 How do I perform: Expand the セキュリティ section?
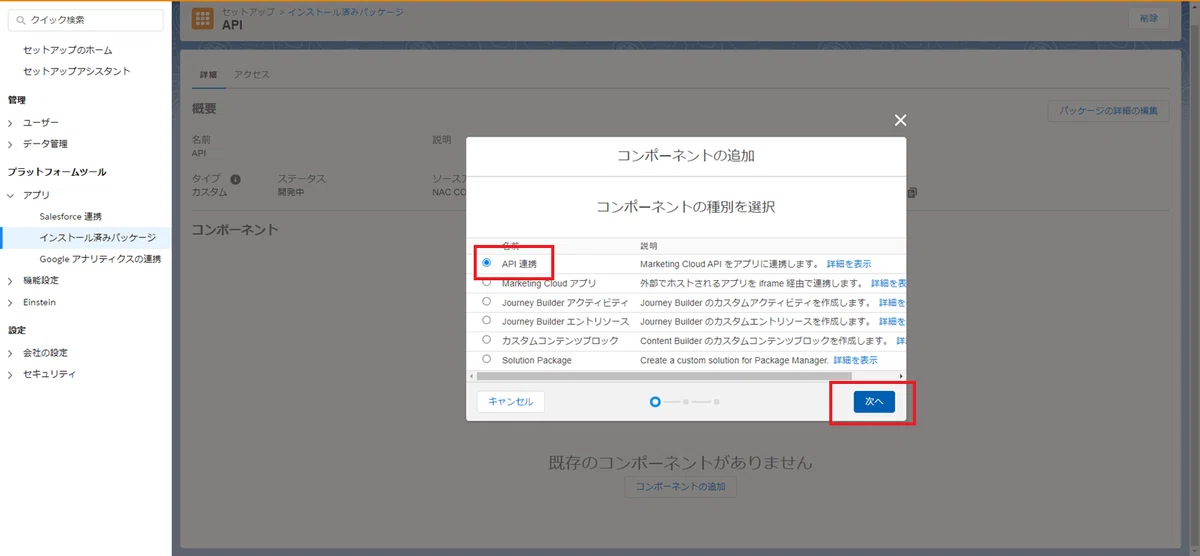point(10,374)
